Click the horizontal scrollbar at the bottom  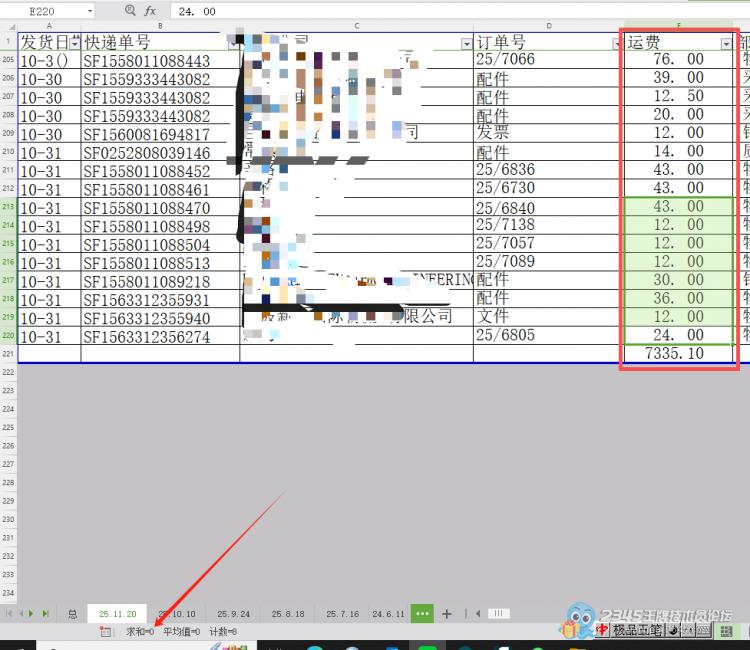point(497,613)
